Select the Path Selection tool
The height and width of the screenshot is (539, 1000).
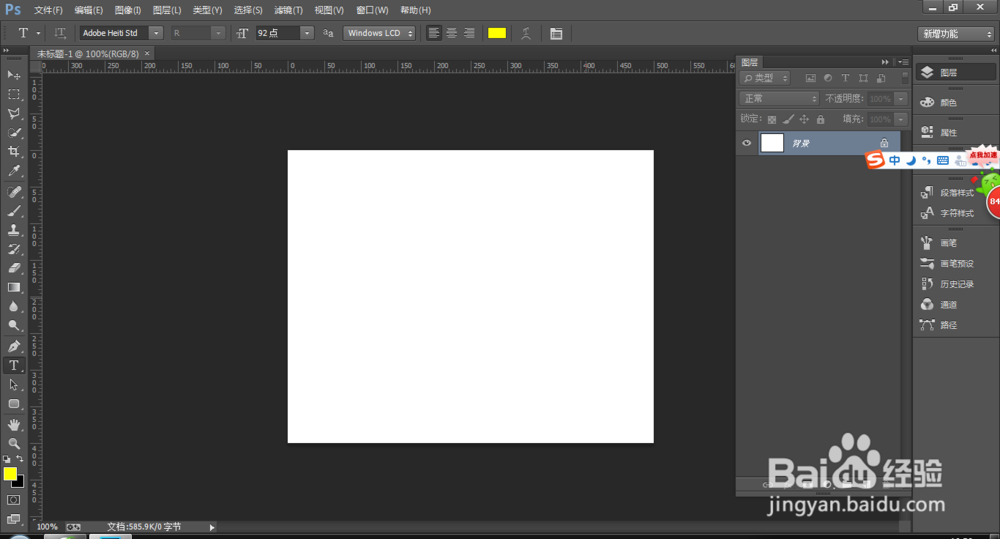pos(13,385)
